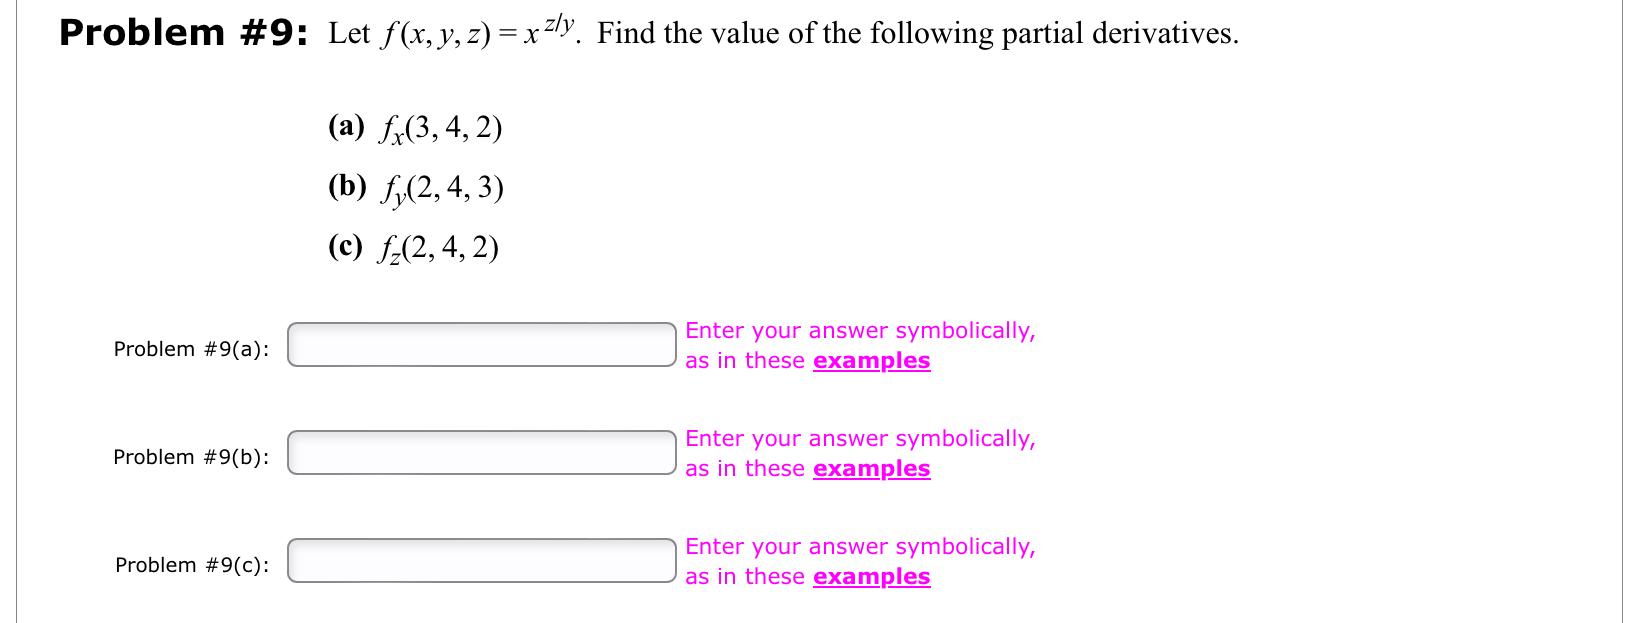Click the label Problem #9(a):

click(191, 349)
